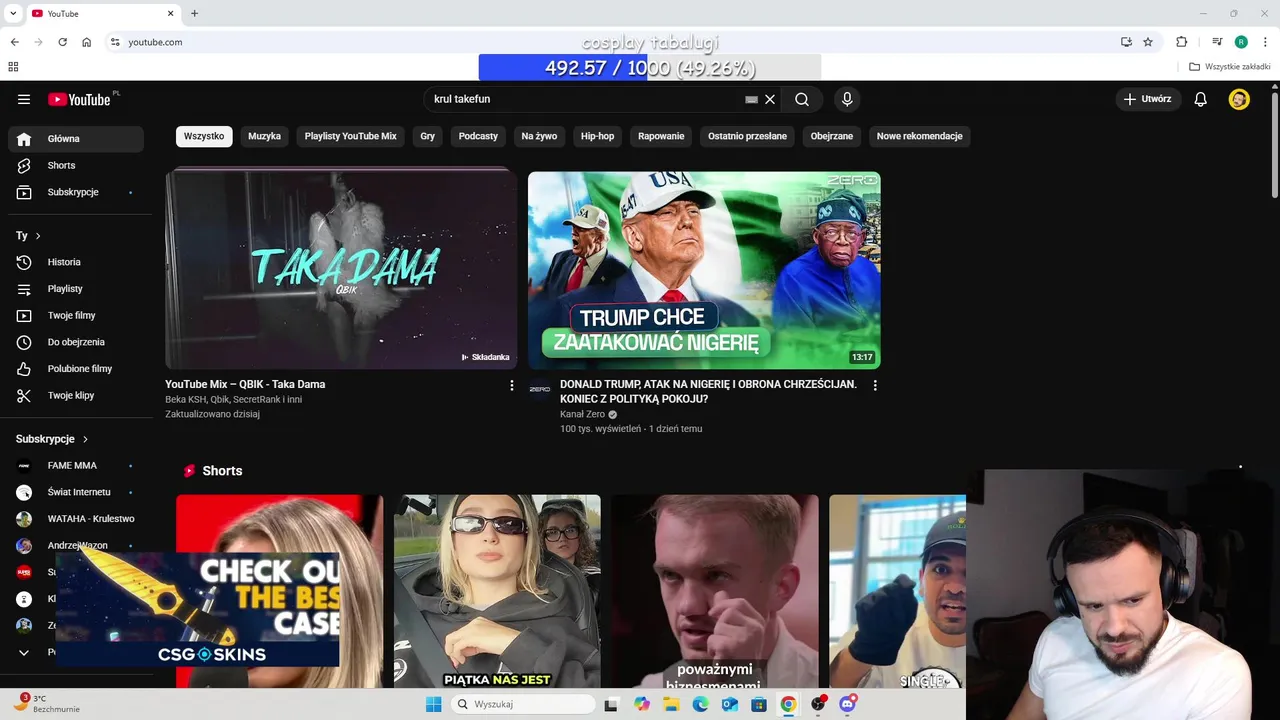Clear the search text with the X
Image resolution: width=1280 pixels, height=720 pixels.
click(770, 99)
